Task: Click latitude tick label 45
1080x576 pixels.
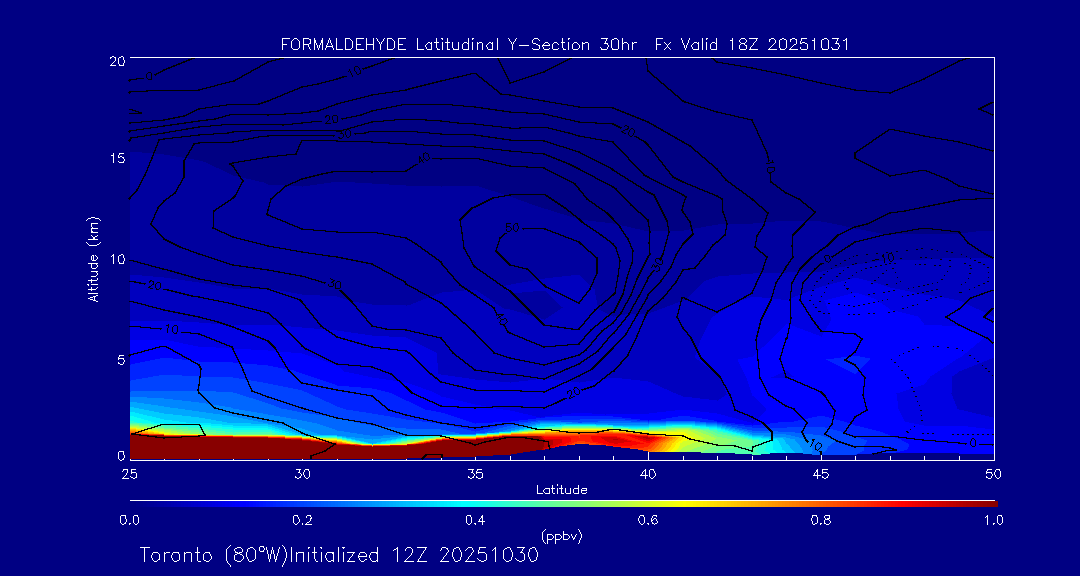Action: pyautogui.click(x=821, y=472)
